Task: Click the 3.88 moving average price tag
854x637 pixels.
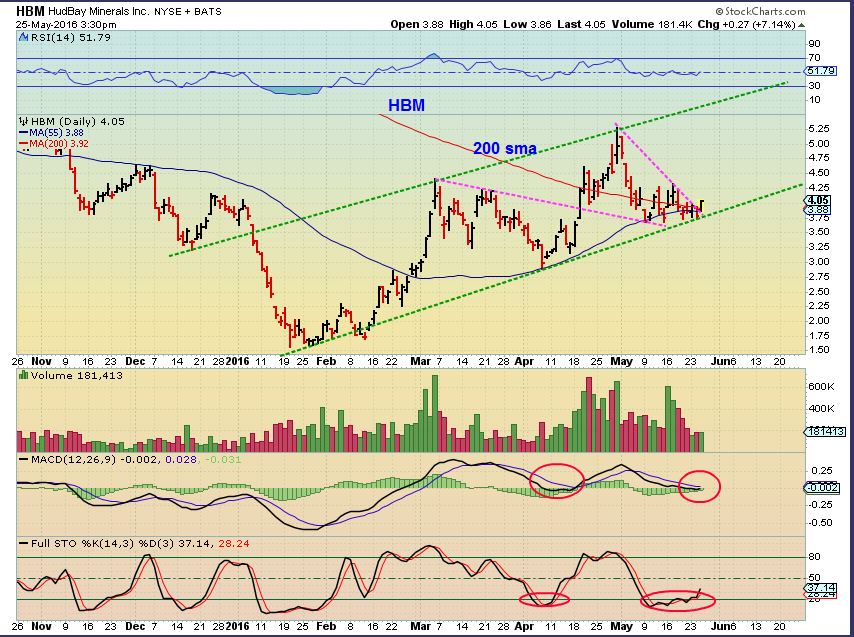Action: (819, 210)
